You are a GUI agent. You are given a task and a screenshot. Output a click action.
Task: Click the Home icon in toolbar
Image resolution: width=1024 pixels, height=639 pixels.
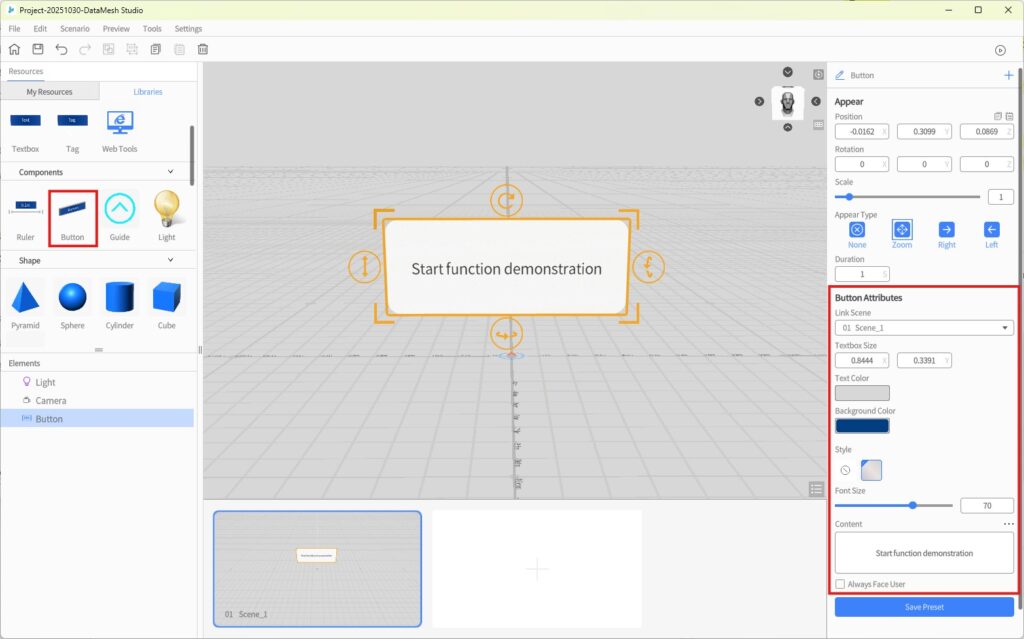[14, 49]
